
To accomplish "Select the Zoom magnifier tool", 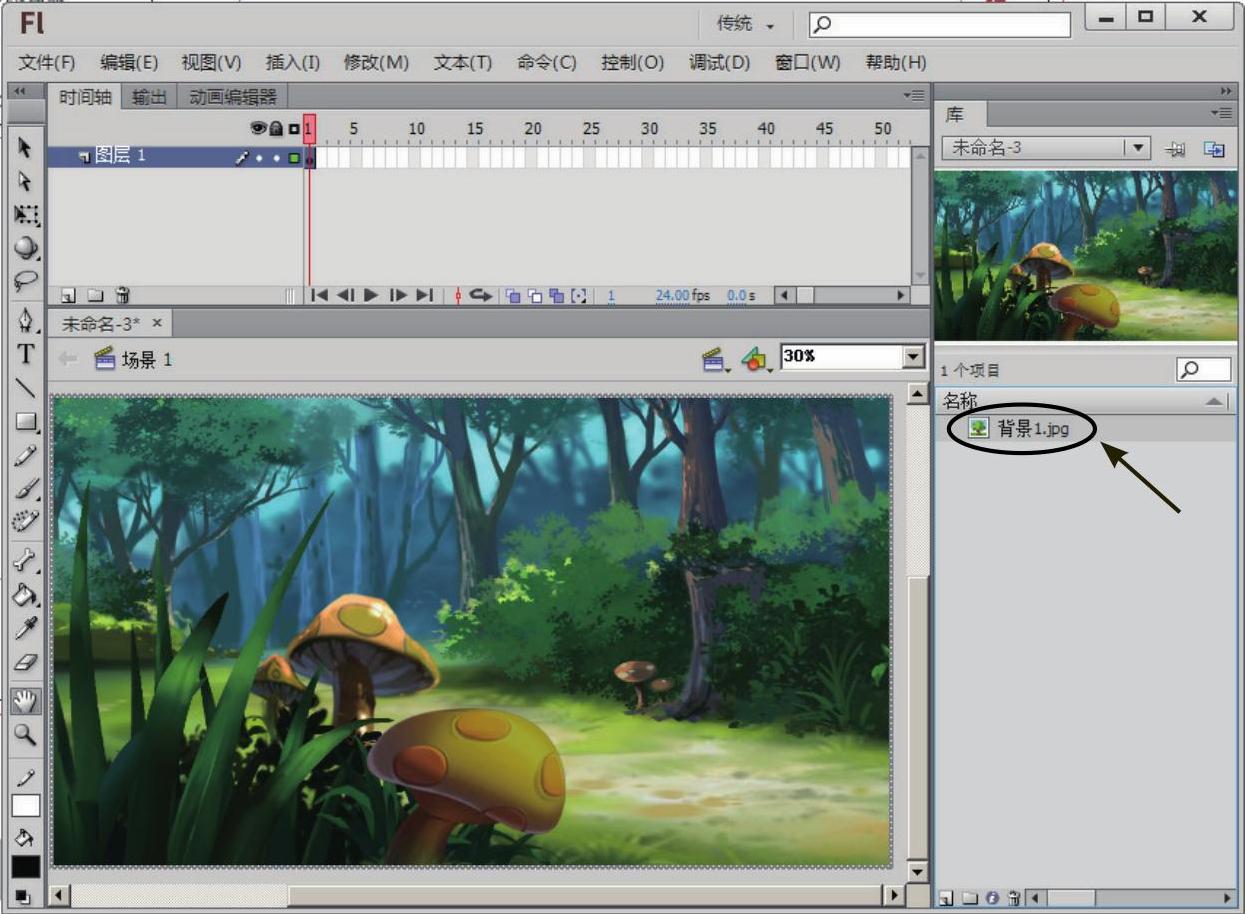I will click(x=26, y=735).
